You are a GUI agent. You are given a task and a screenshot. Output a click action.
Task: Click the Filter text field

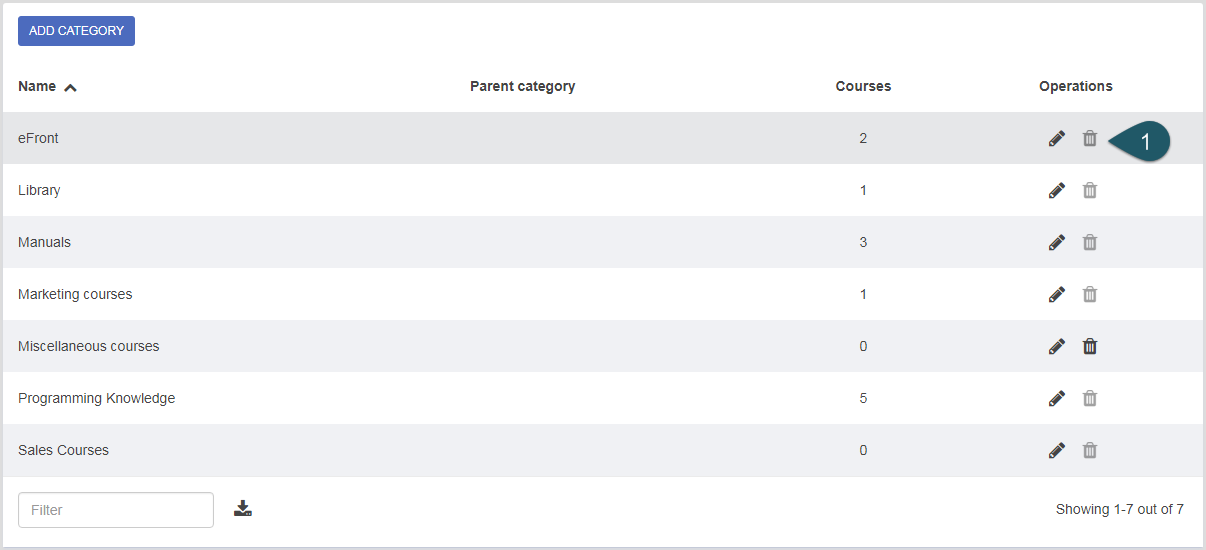[x=116, y=510]
